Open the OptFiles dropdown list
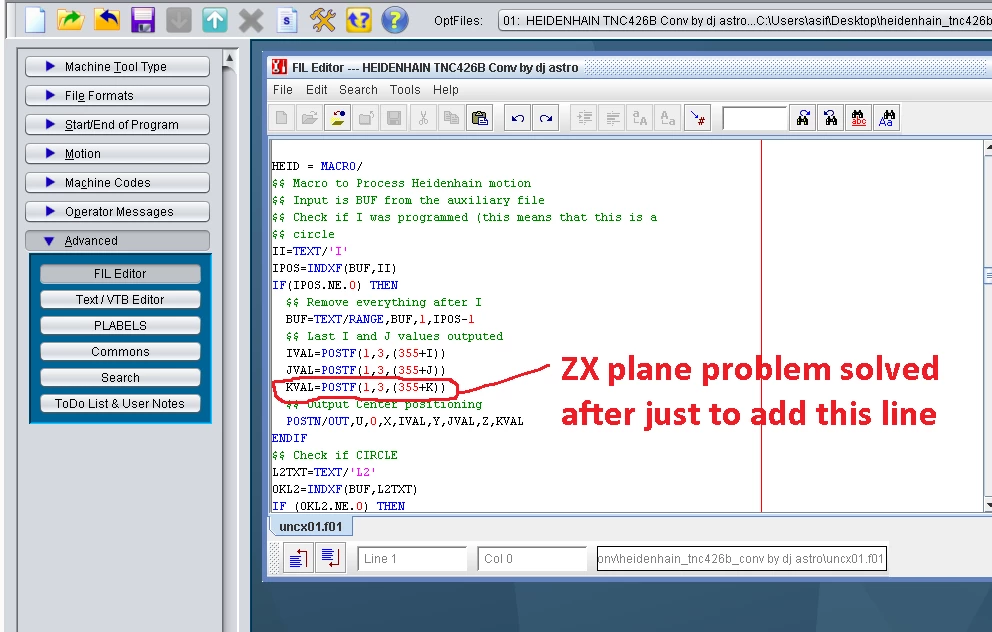The image size is (992, 632). (745, 20)
